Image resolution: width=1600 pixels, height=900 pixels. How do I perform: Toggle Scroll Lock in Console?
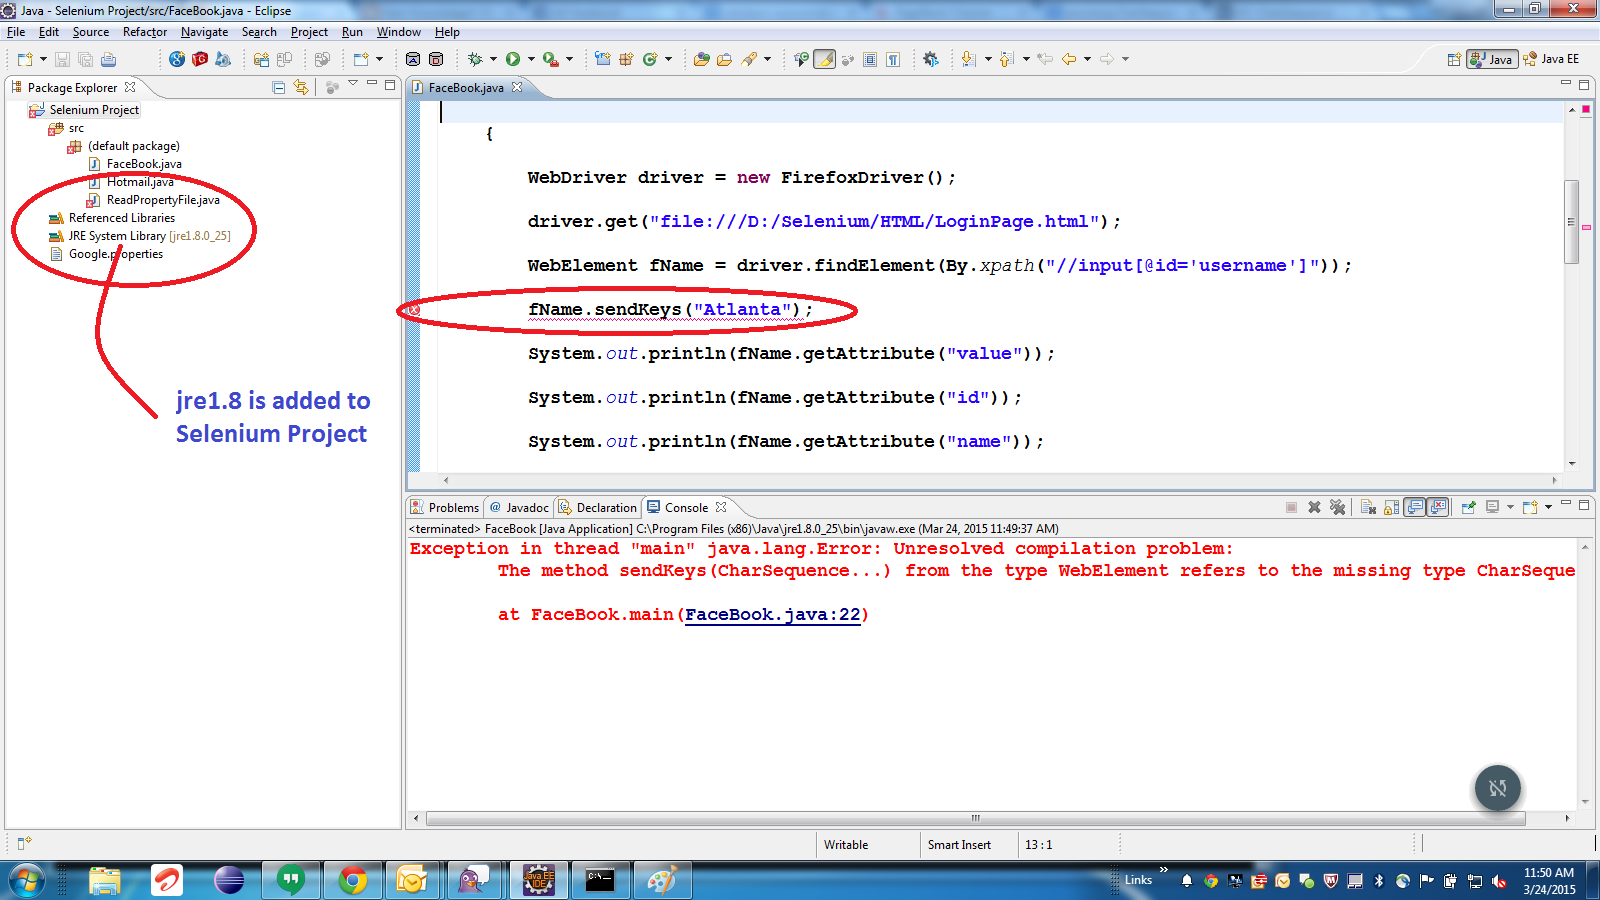pos(1391,507)
